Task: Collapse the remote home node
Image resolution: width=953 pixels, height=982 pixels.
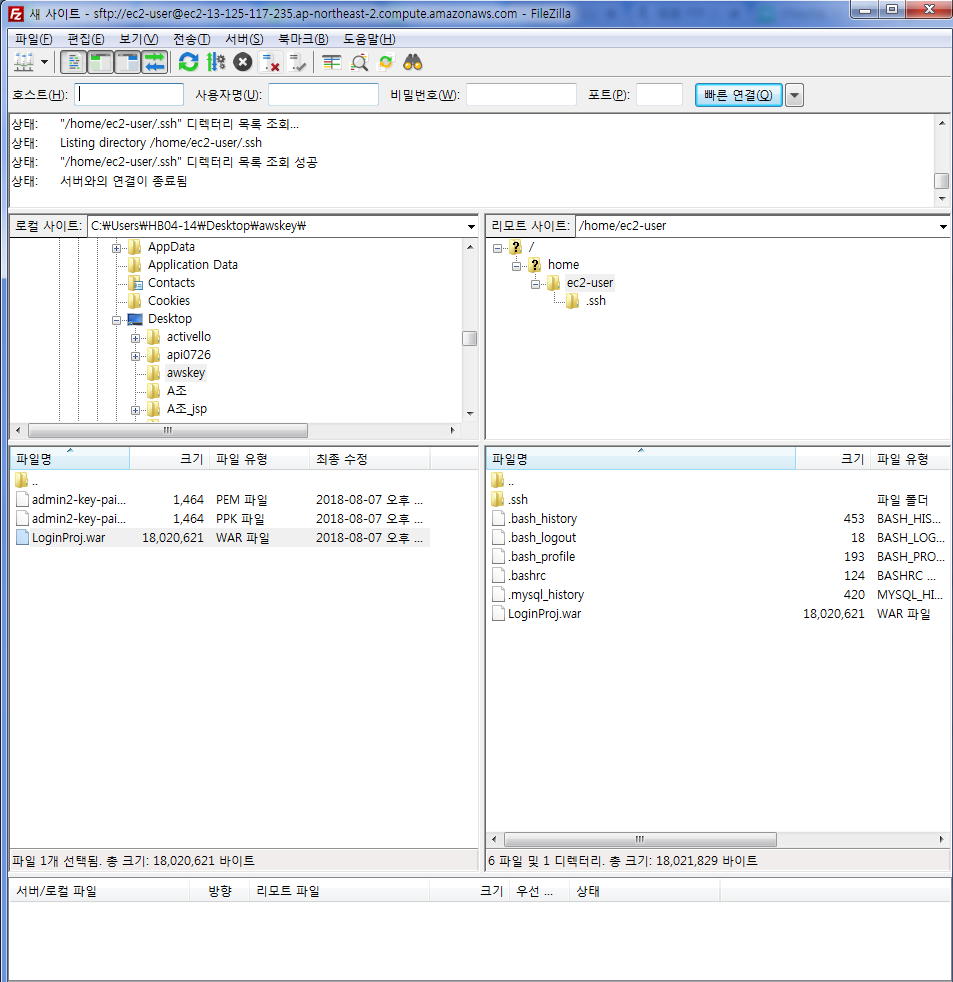Action: [516, 266]
